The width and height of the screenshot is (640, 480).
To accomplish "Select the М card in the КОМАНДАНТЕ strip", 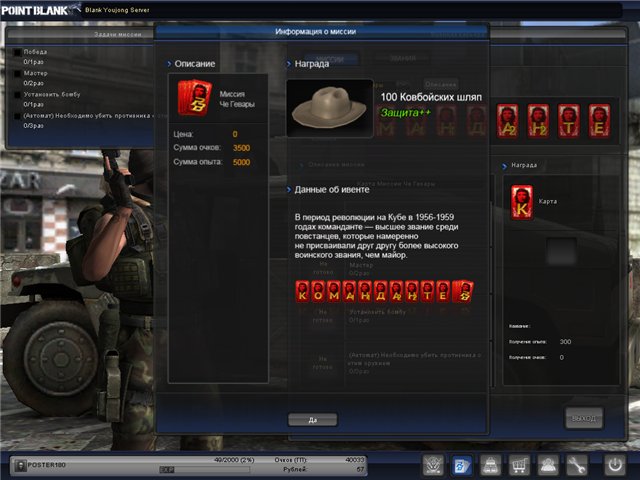I will point(333,291).
